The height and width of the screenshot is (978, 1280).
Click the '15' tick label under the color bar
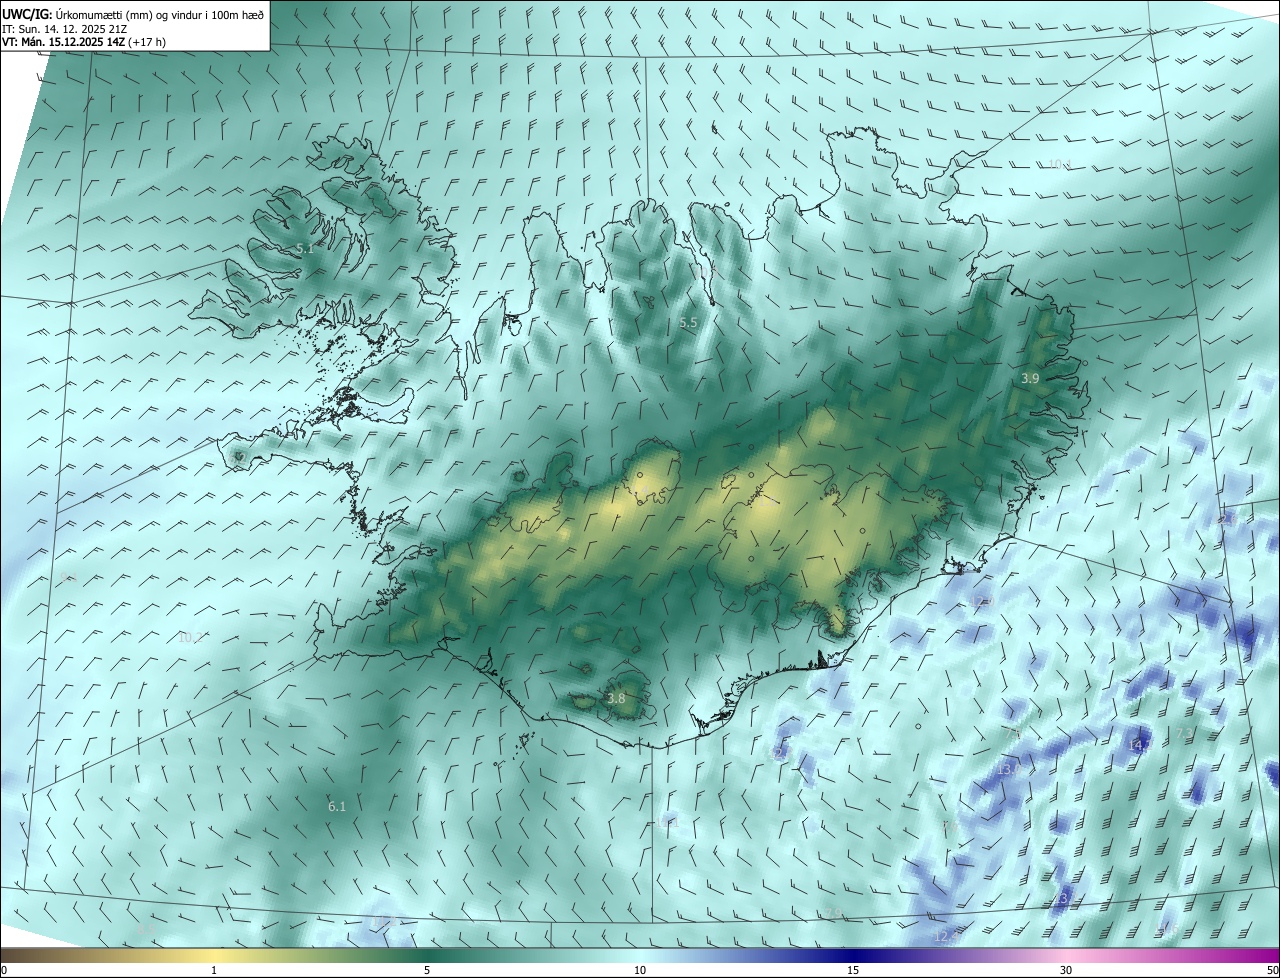click(x=853, y=971)
